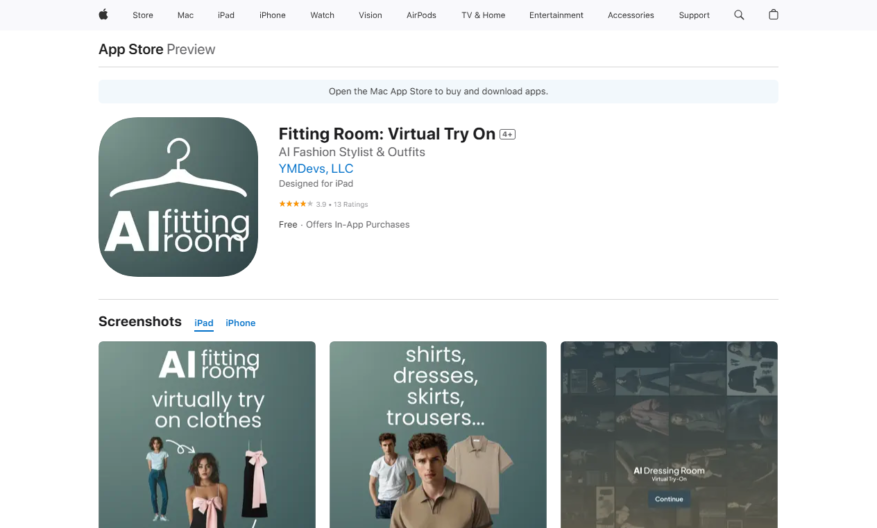Viewport: 877px width, 528px height.
Task: Click the Apple logo icon
Action: [x=103, y=15]
